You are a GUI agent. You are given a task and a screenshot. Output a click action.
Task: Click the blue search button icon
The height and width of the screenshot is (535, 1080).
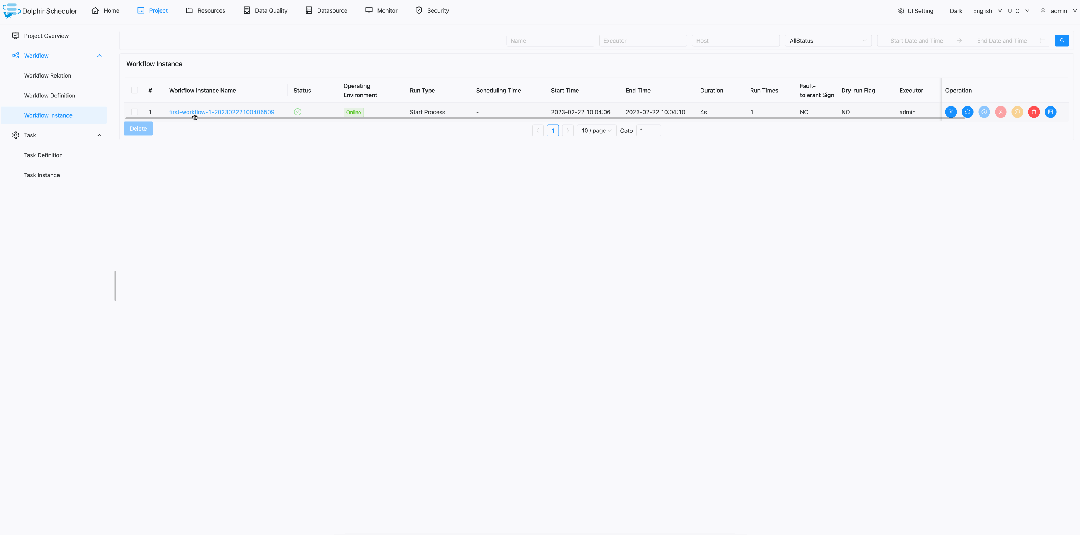click(1061, 41)
